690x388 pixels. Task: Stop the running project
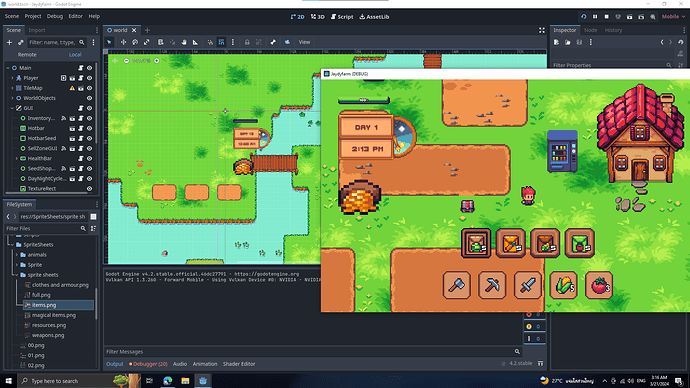click(606, 17)
